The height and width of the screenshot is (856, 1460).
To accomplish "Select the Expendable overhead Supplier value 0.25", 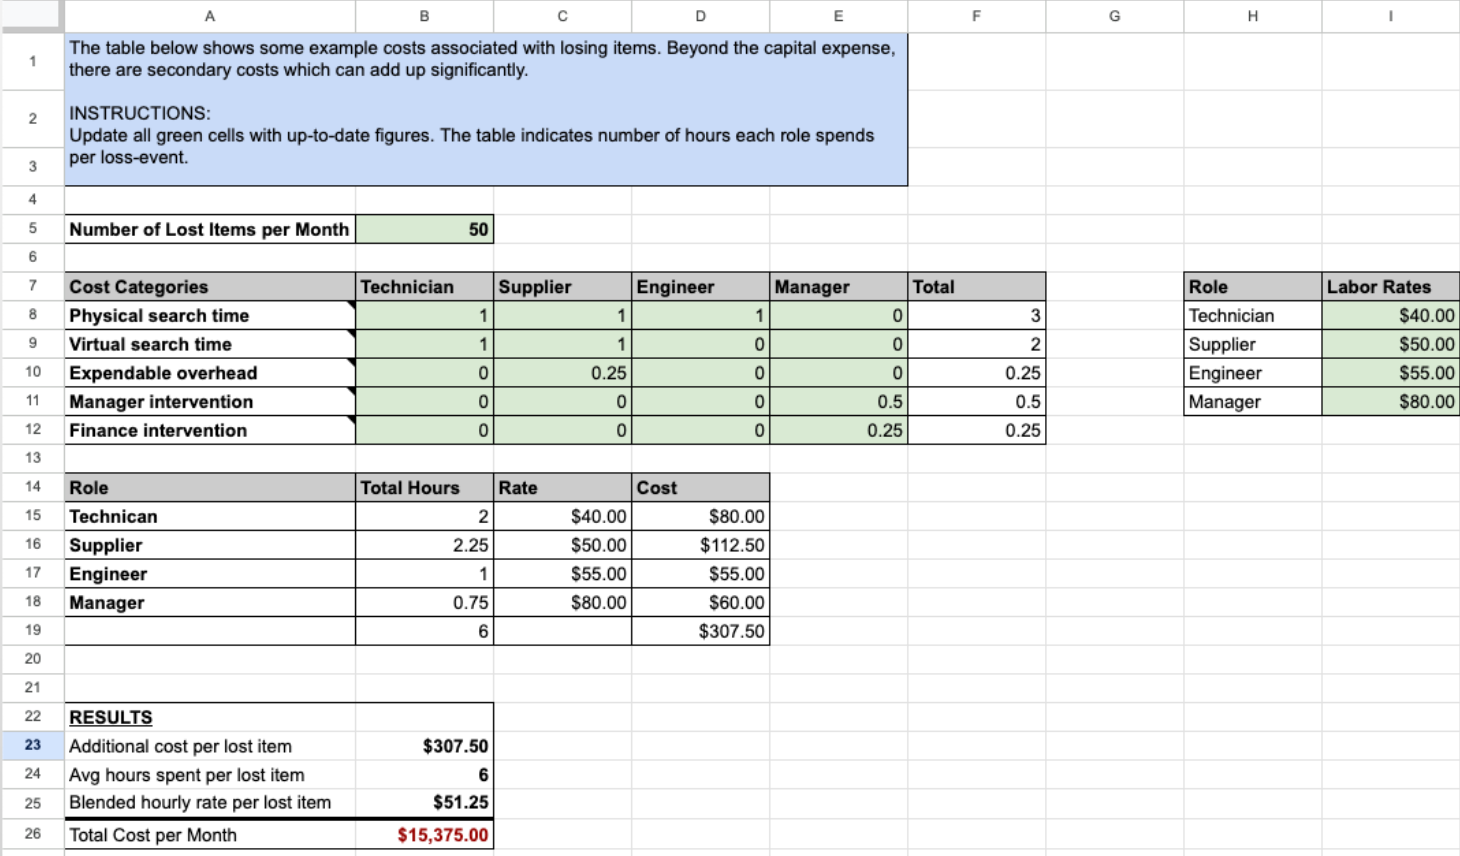I will point(562,373).
